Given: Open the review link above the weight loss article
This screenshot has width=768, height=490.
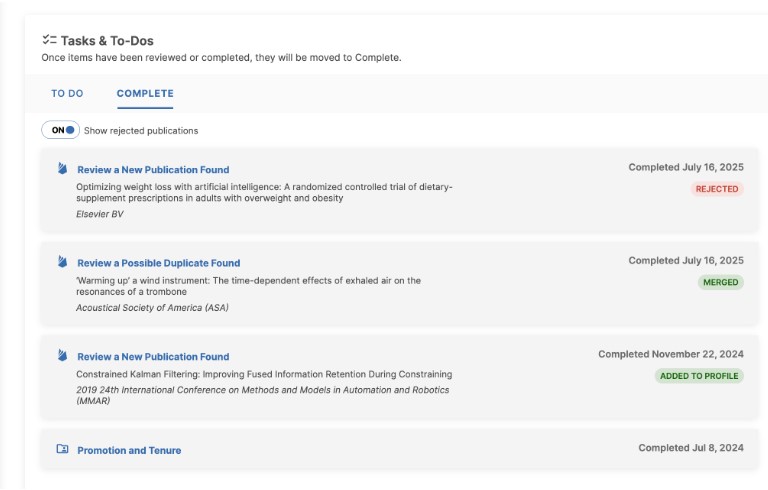Looking at the screenshot, I should click(153, 170).
